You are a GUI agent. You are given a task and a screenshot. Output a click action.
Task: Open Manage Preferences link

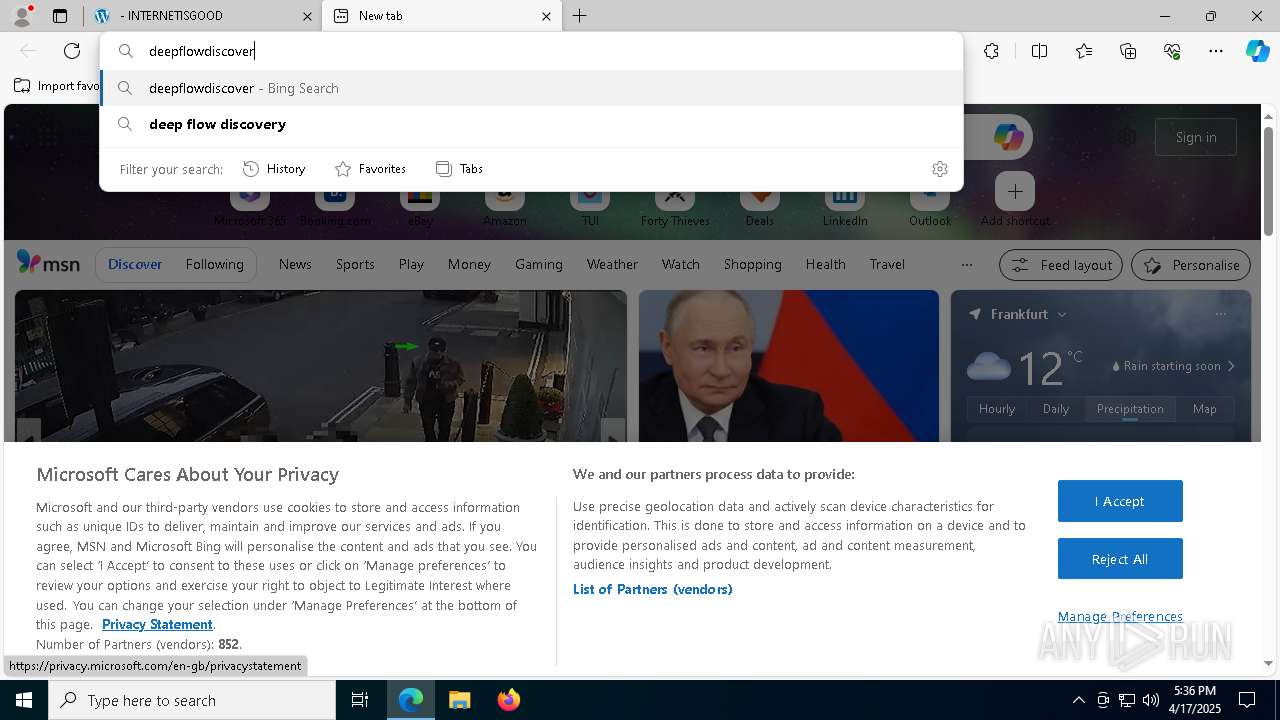[x=1120, y=616]
